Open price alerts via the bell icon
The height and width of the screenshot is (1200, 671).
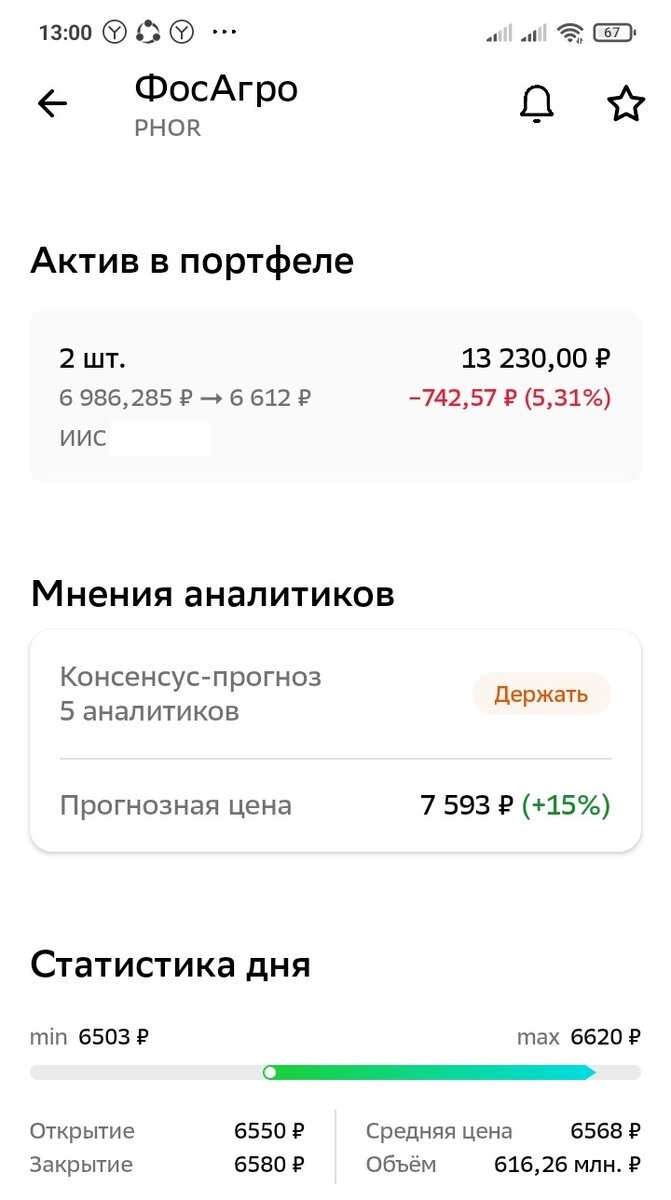point(536,103)
